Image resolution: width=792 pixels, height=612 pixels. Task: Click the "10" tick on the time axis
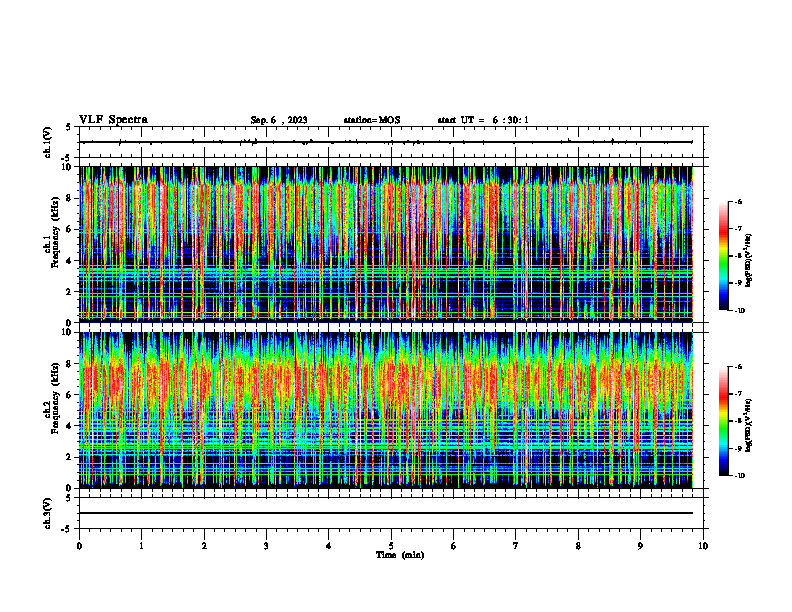click(703, 546)
